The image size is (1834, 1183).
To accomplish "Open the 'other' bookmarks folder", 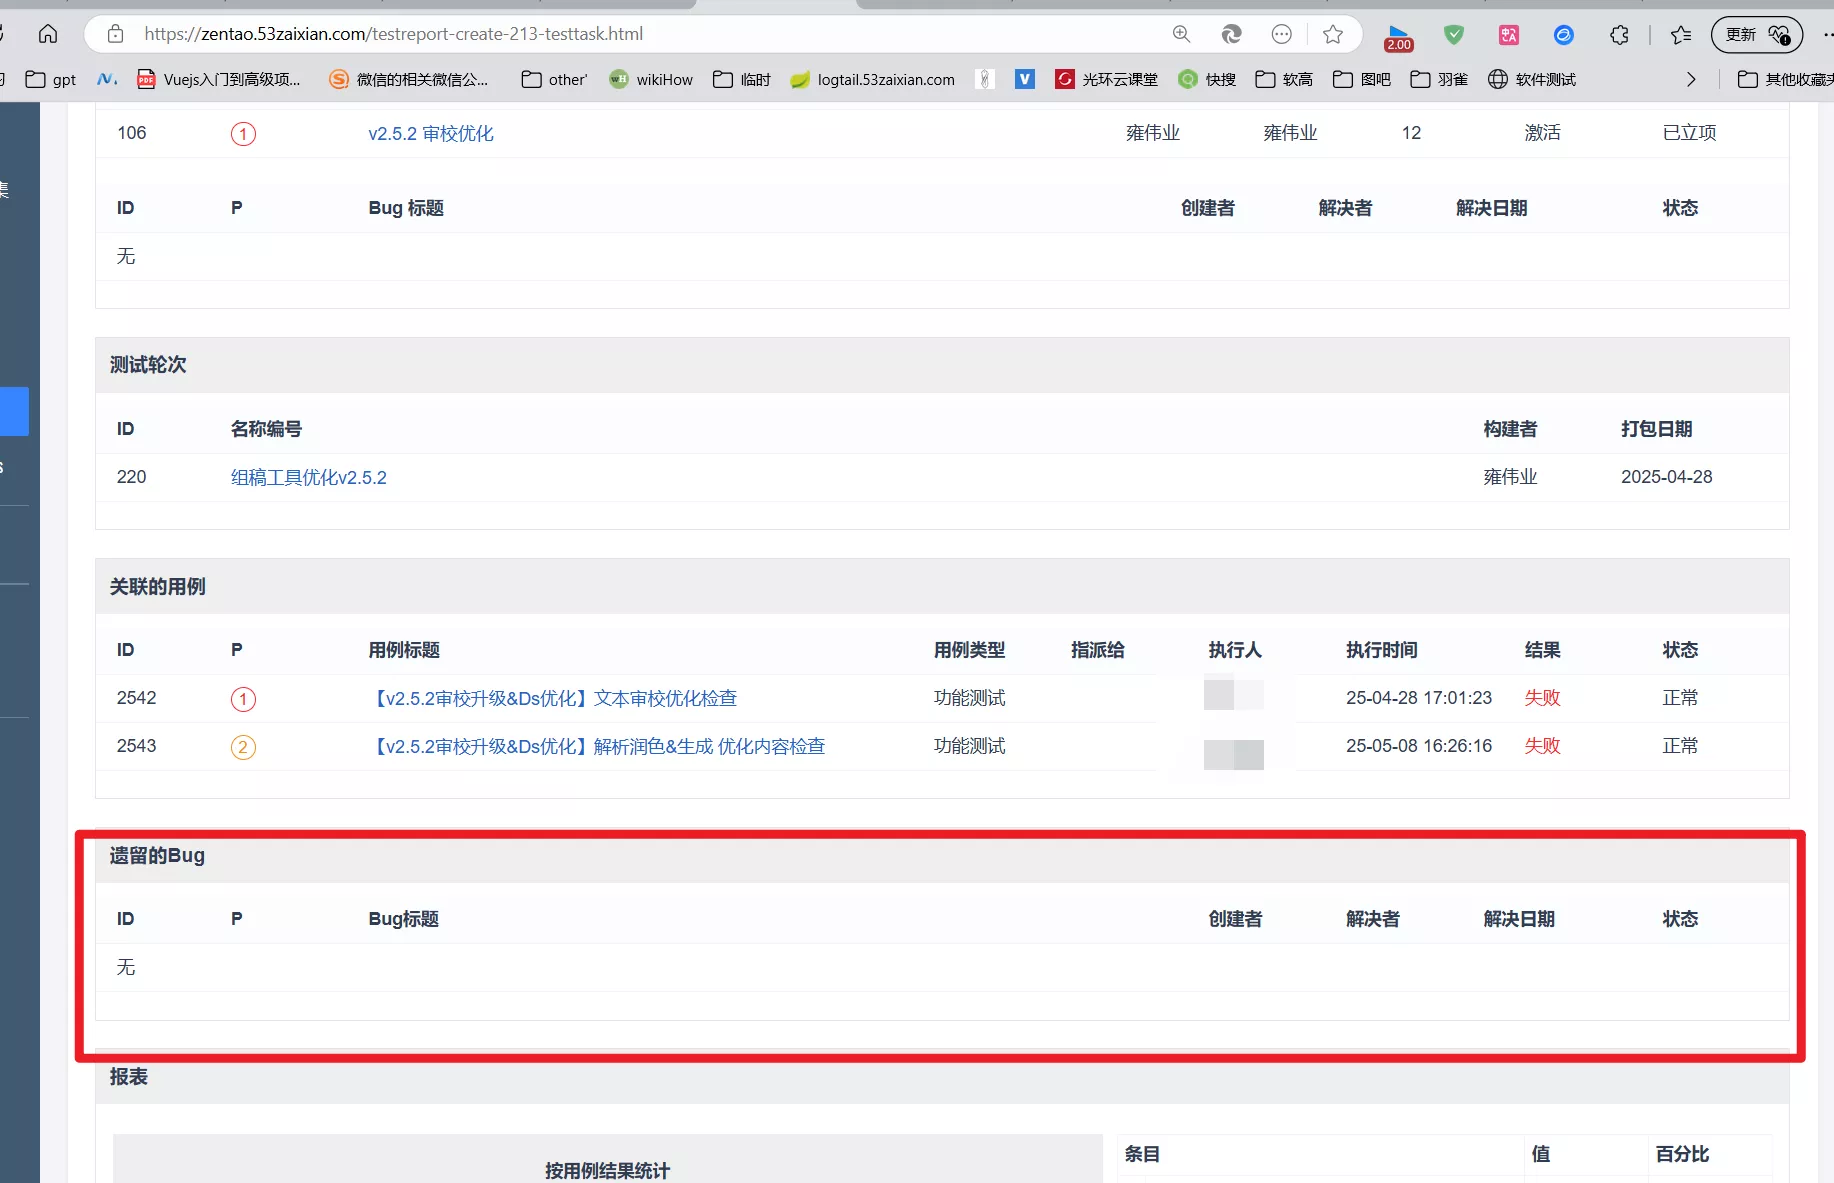I will click(x=554, y=79).
